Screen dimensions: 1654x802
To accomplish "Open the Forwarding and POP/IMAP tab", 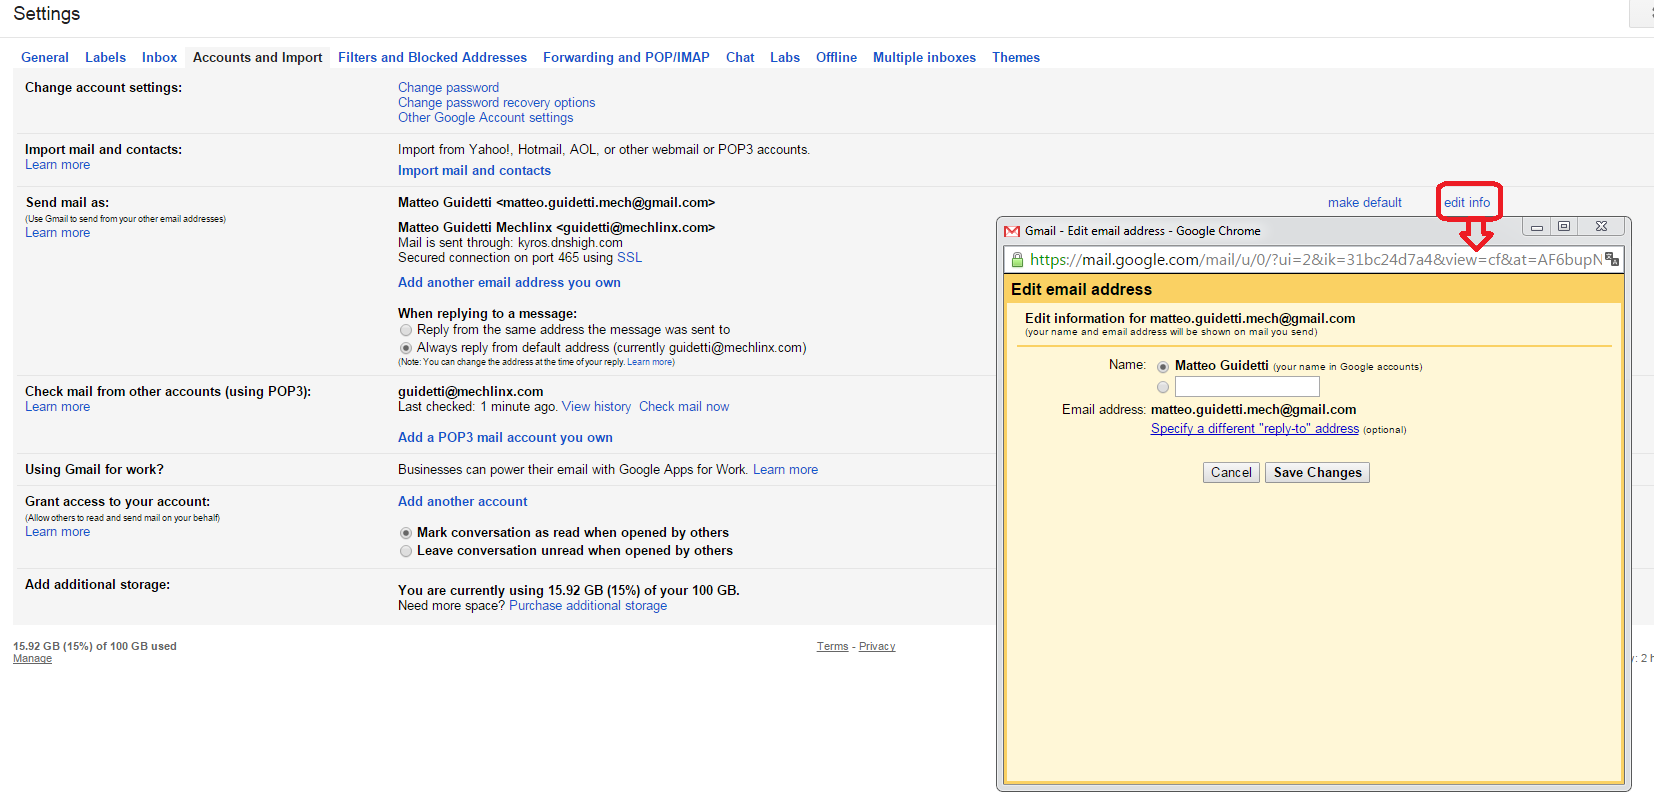I will click(x=626, y=58).
